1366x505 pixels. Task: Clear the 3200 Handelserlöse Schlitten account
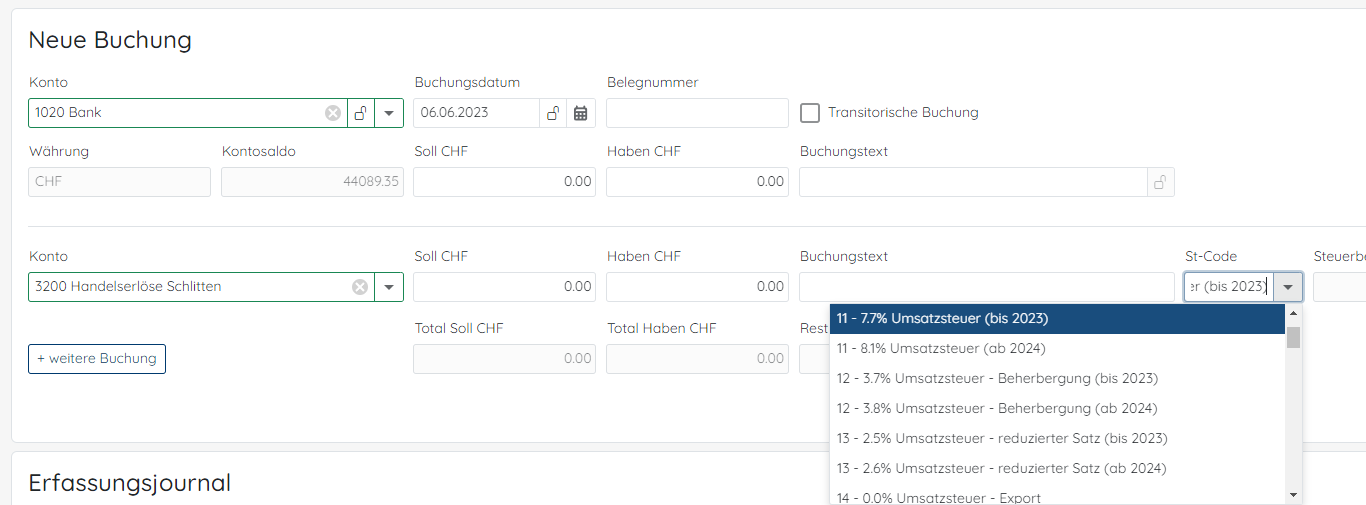tap(360, 287)
